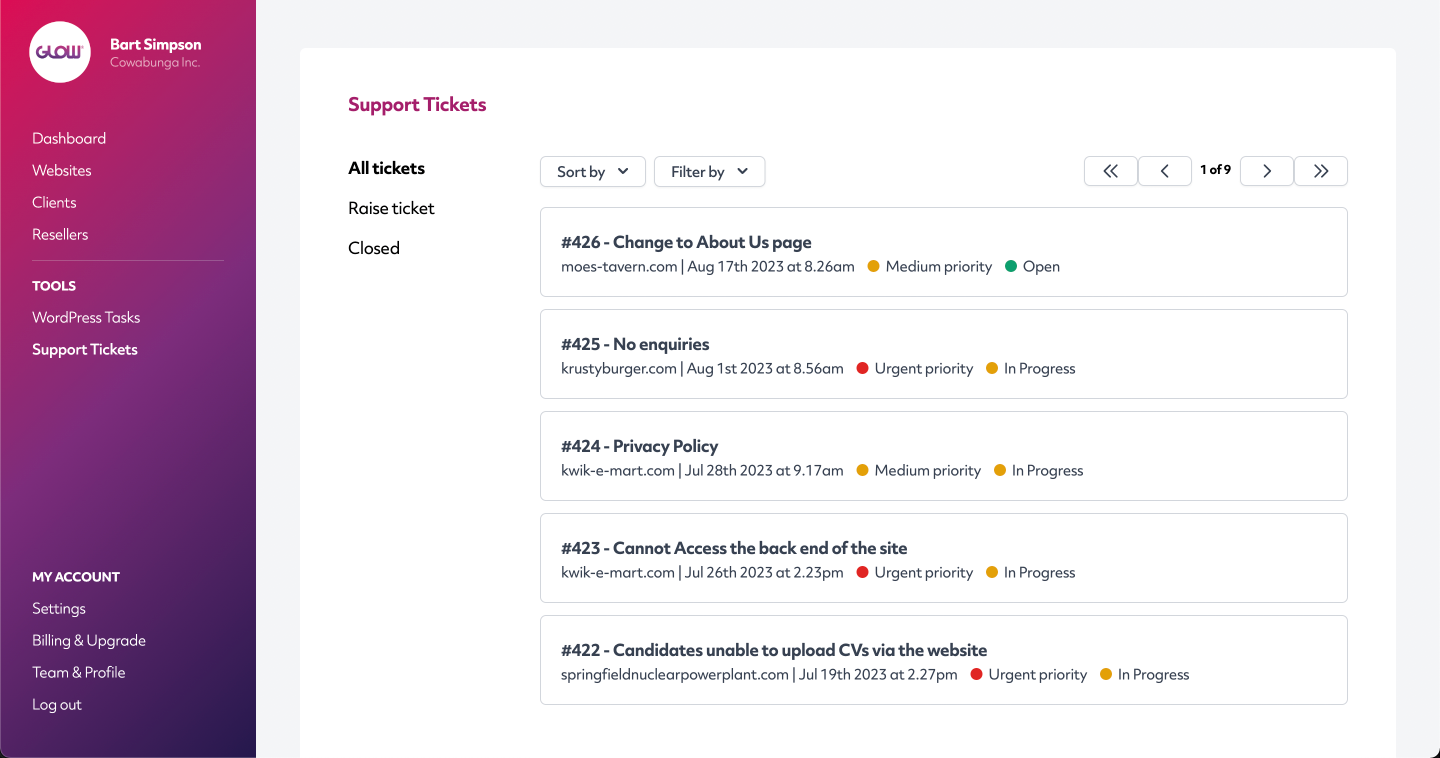This screenshot has height=758, width=1440.
Task: Click the Glow logo icon
Action: click(x=60, y=52)
